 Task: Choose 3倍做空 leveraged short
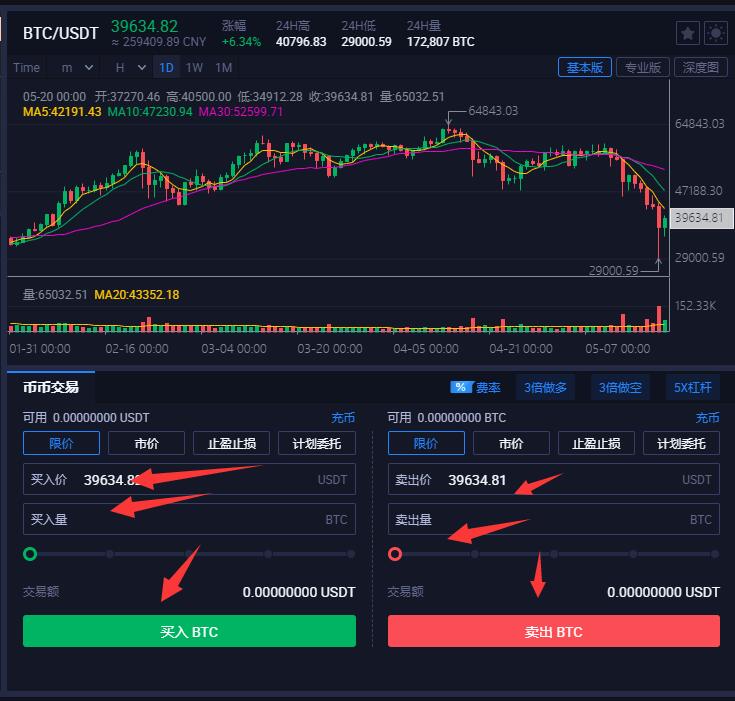620,388
